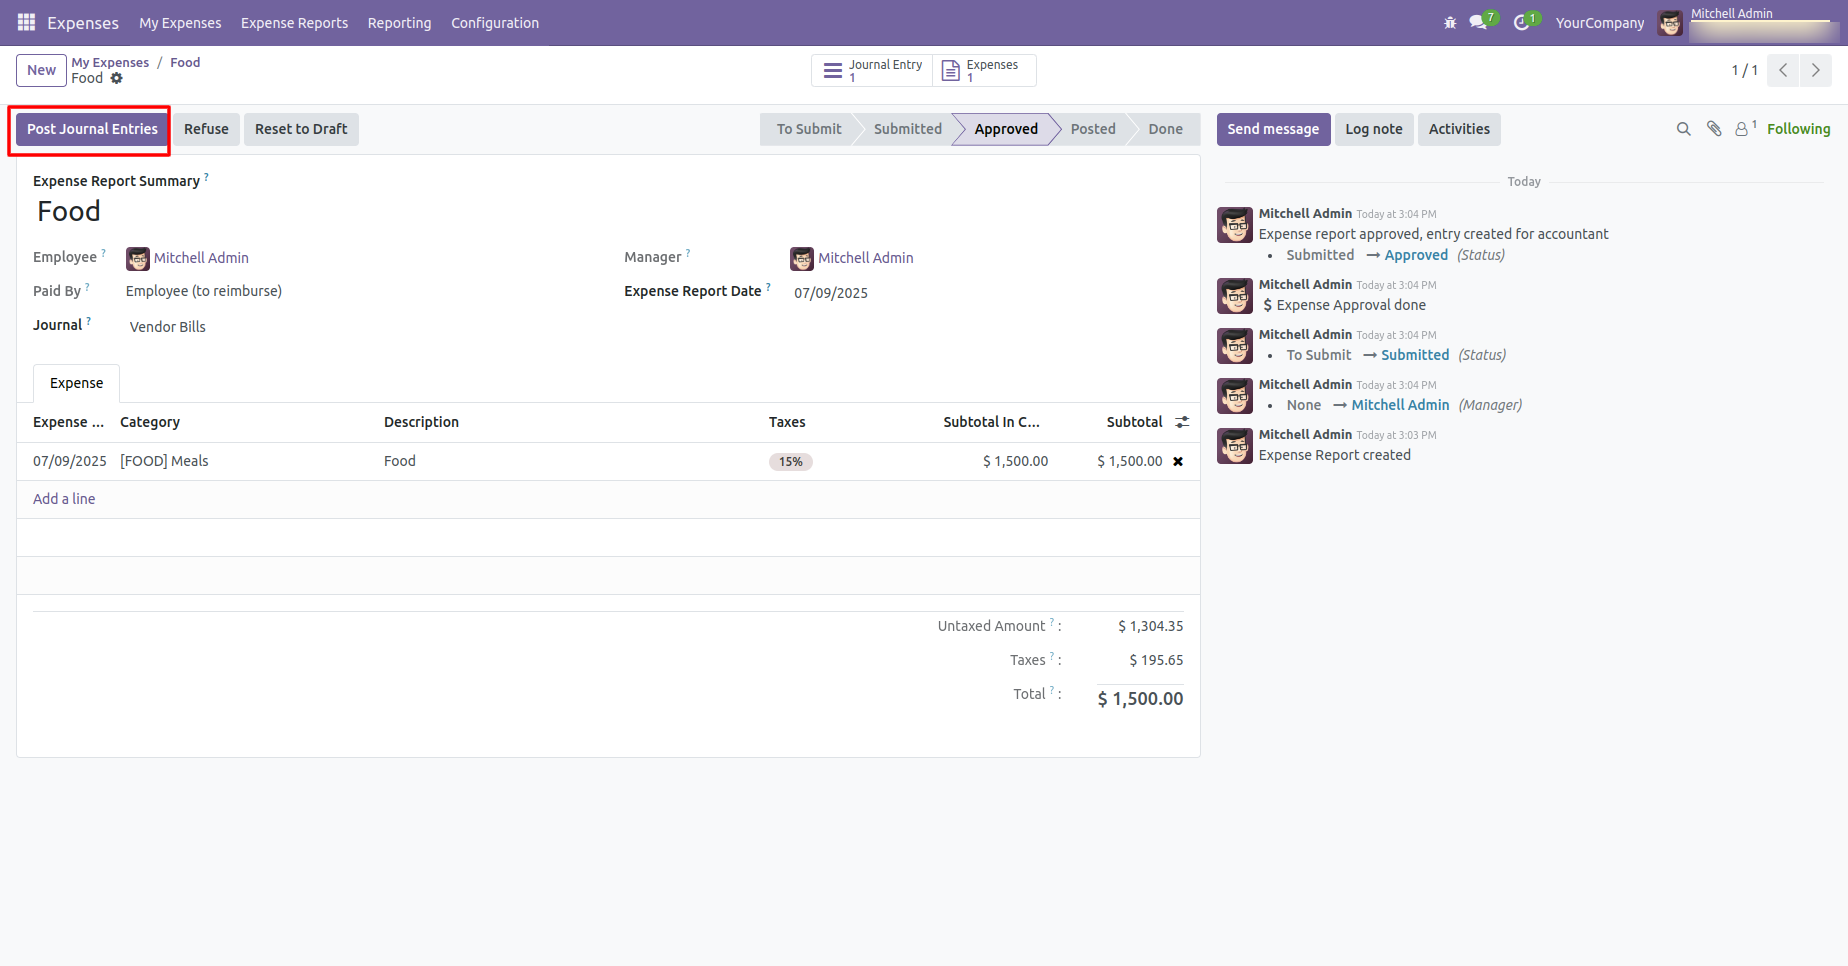Viewport: 1848px width, 966px height.
Task: Click the record pager 1 / 1
Action: pyautogui.click(x=1744, y=70)
